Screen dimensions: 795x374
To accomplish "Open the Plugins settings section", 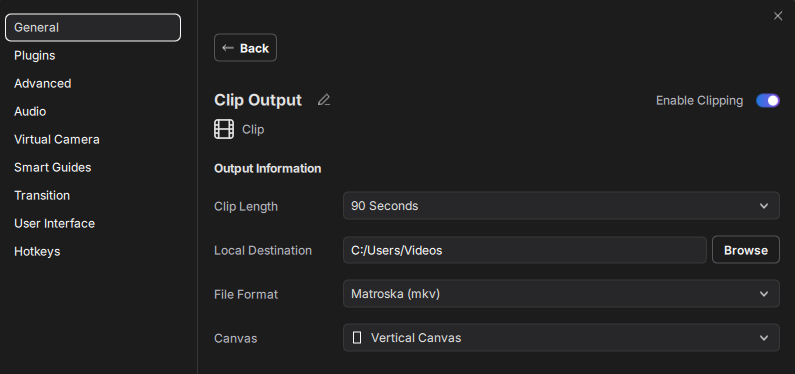I will tap(34, 55).
